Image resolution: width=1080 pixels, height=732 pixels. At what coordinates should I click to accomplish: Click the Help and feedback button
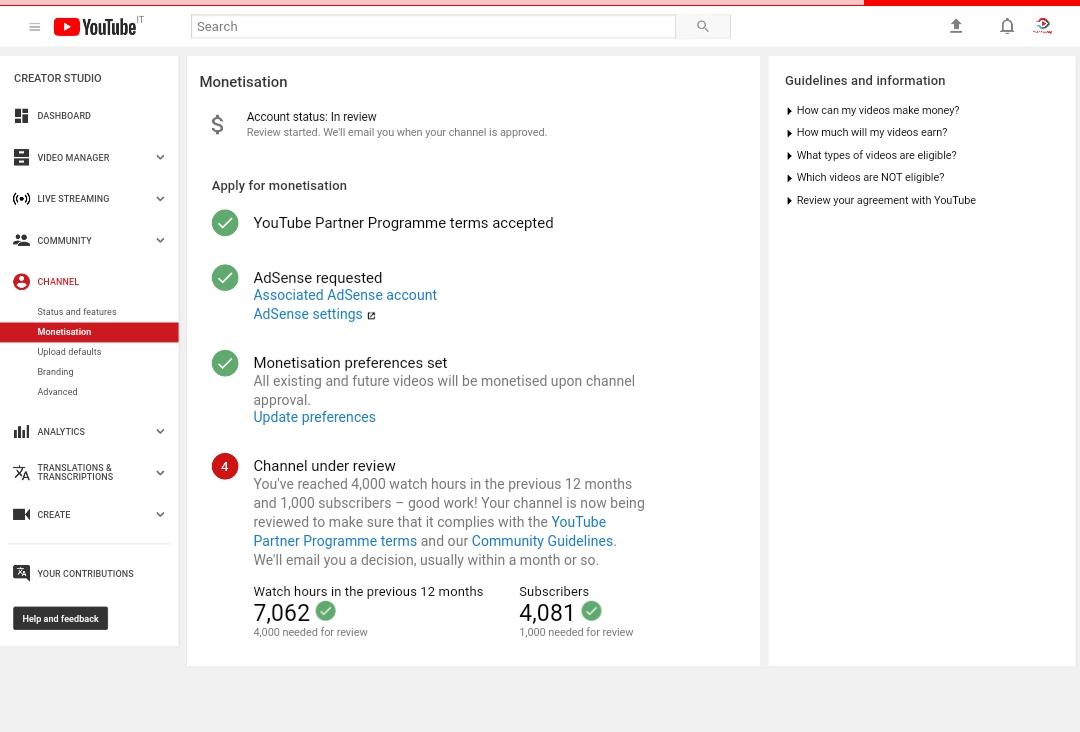(61, 618)
